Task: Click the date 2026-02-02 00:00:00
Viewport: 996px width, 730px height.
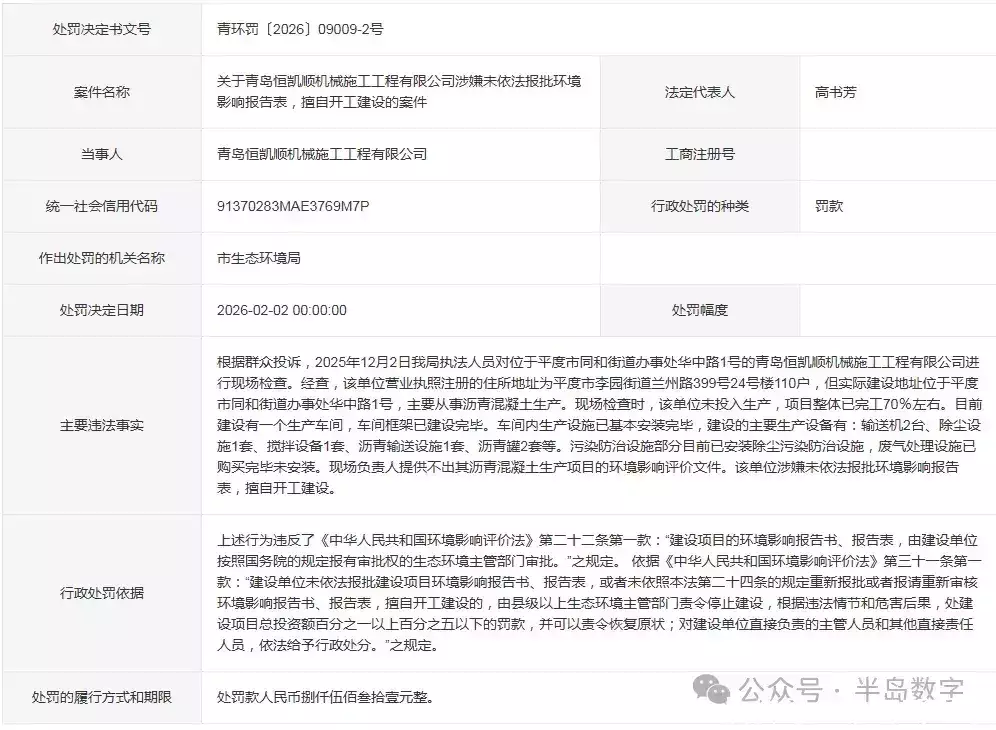Action: (281, 310)
